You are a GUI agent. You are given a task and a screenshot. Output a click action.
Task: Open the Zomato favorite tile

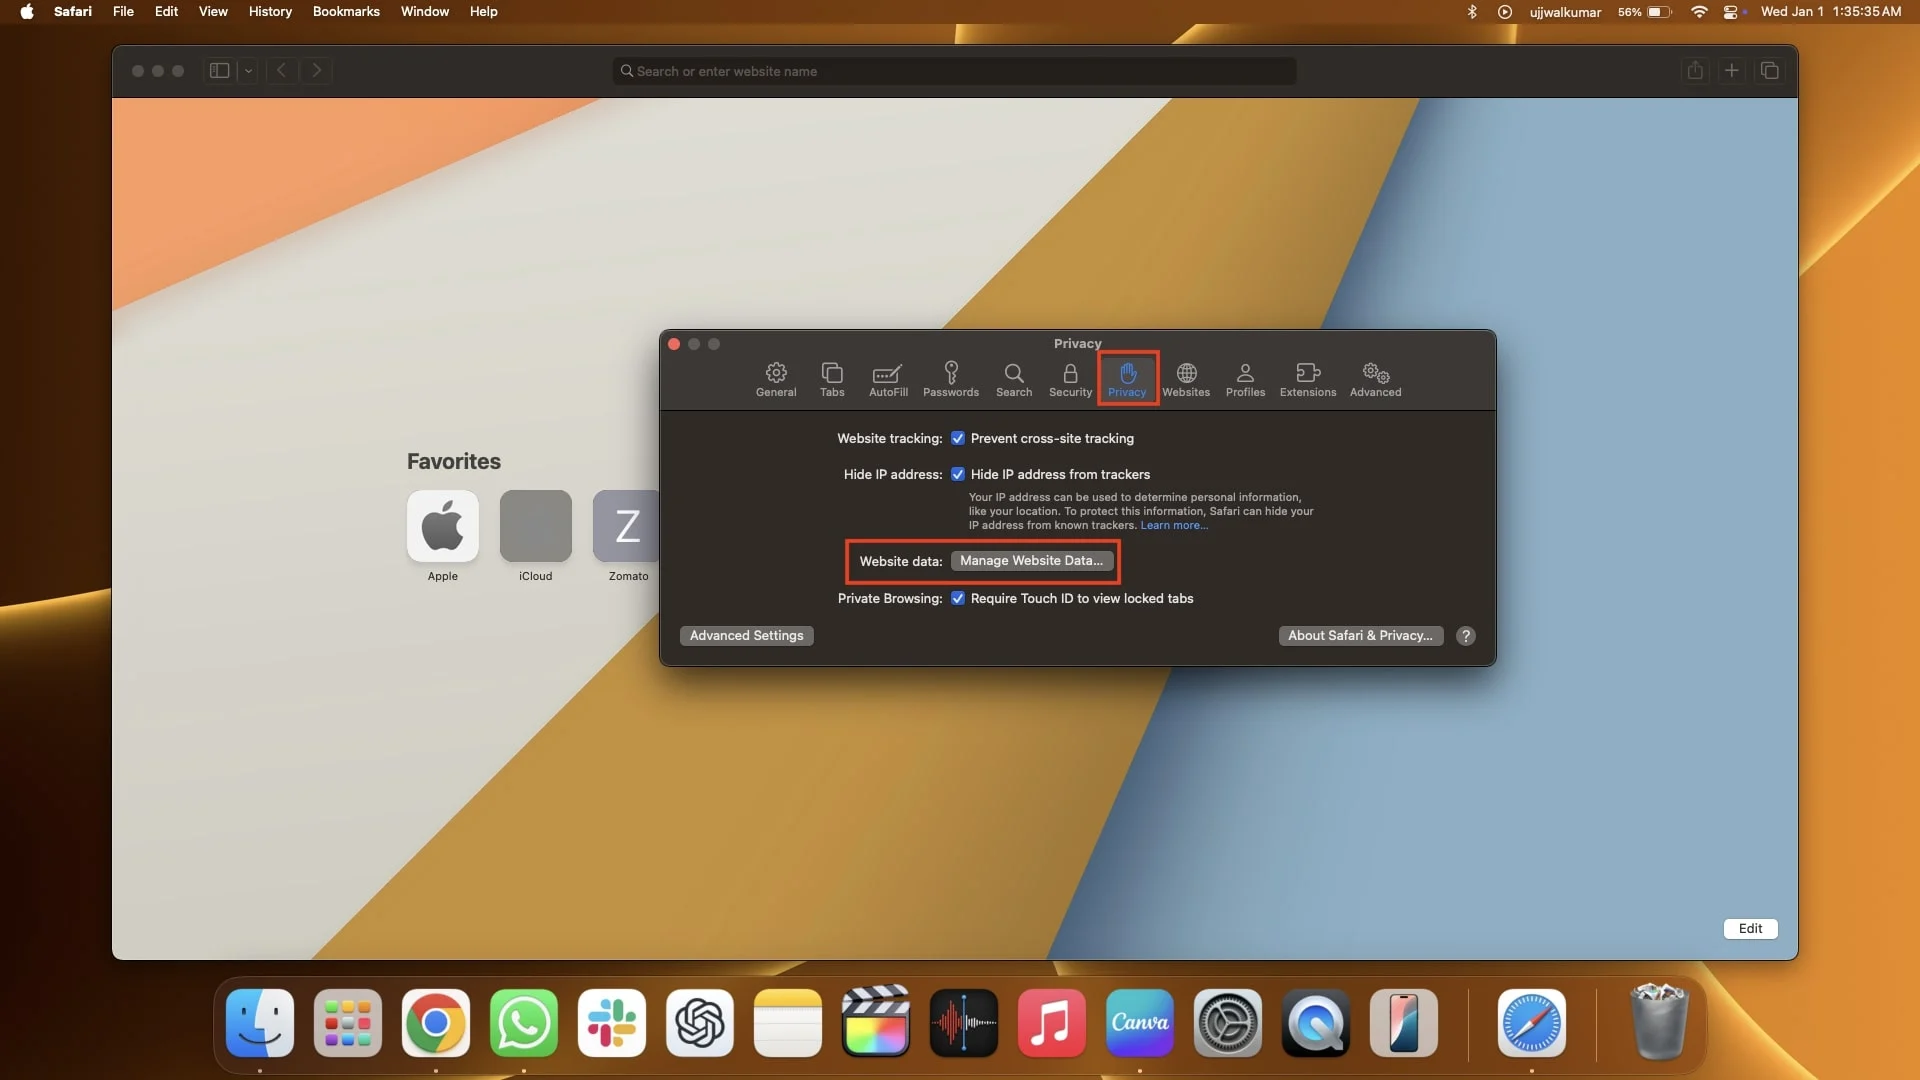coord(626,526)
